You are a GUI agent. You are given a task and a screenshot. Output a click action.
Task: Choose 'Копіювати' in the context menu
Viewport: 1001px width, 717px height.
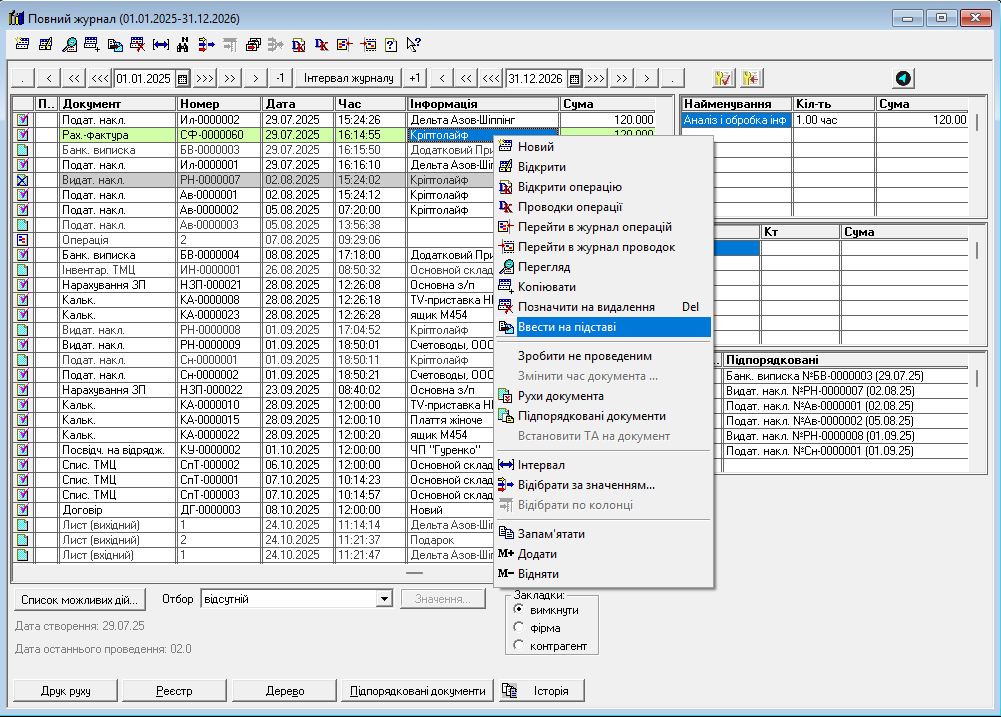546,287
